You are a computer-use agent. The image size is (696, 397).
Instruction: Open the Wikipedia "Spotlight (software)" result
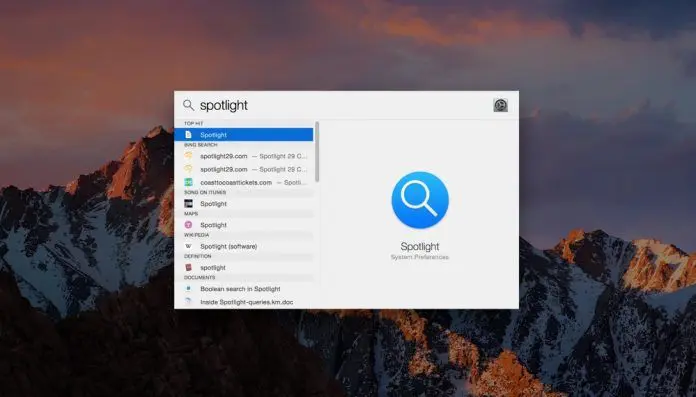(x=244, y=246)
